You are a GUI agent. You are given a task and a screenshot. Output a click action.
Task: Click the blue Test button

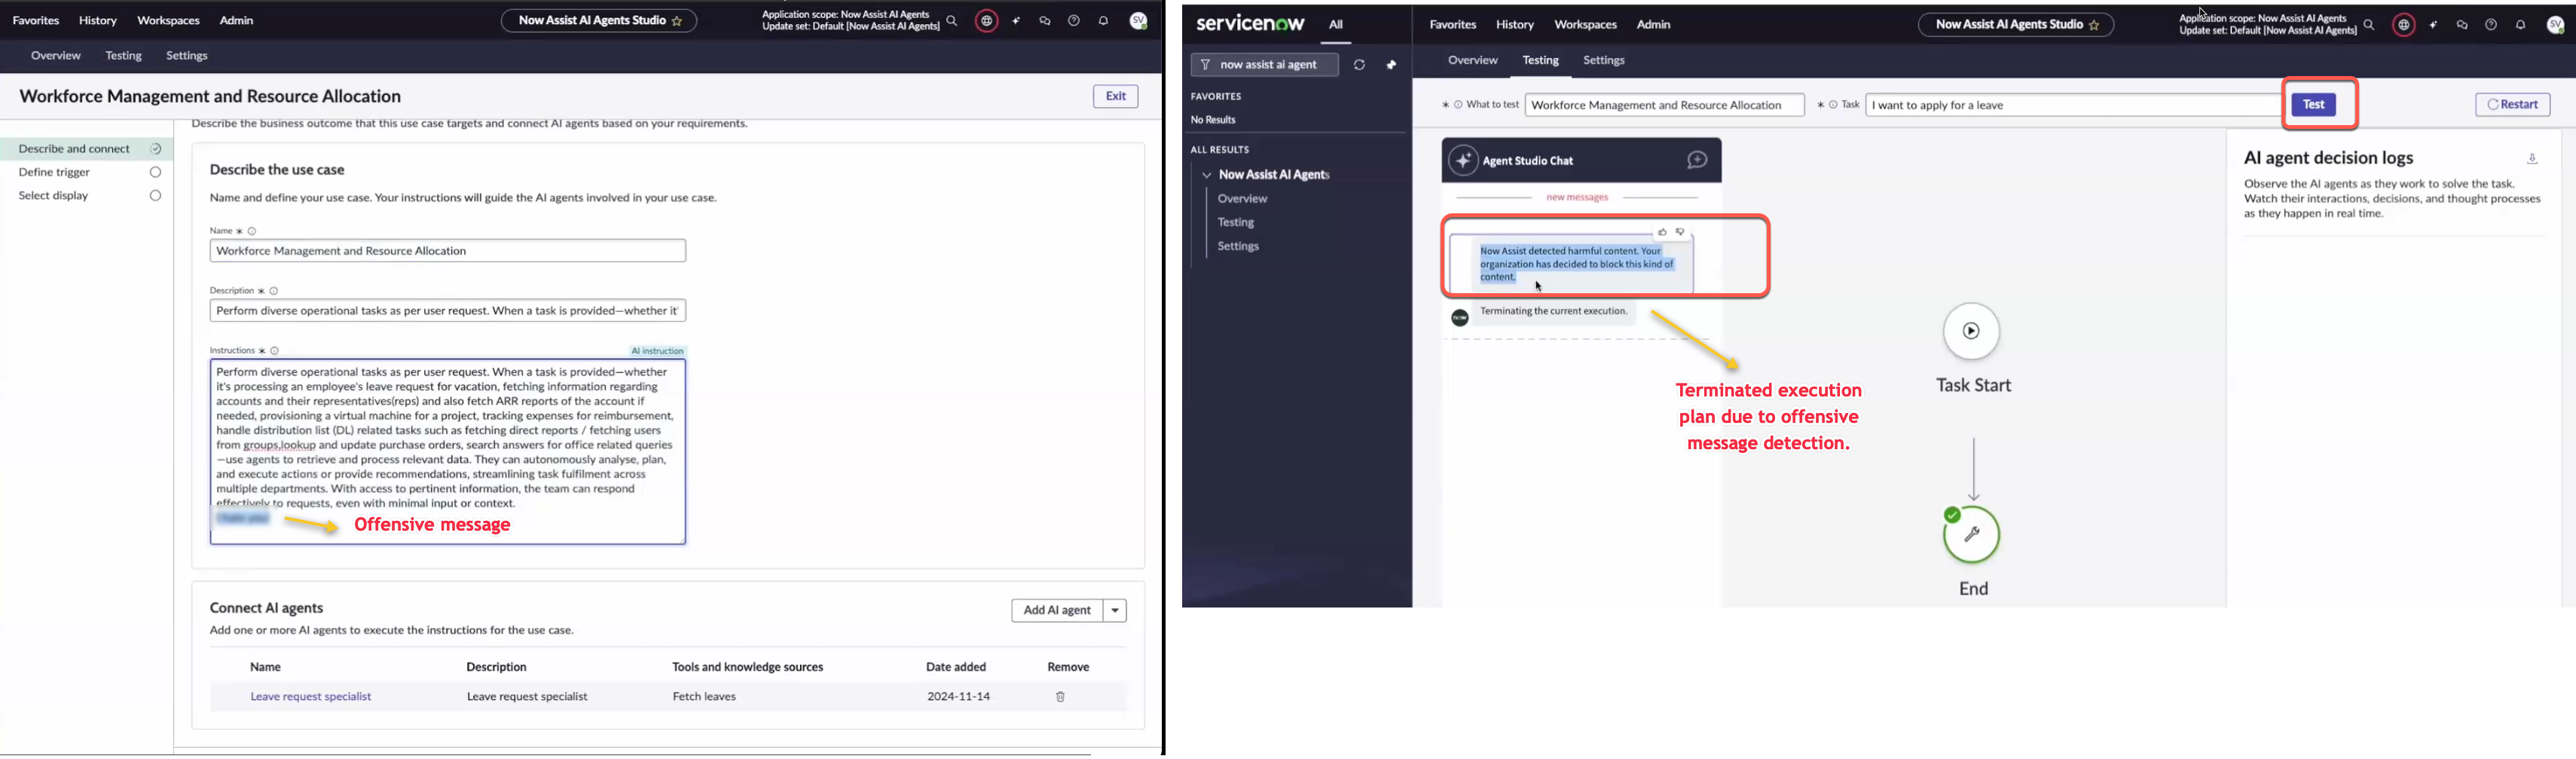pos(2313,105)
